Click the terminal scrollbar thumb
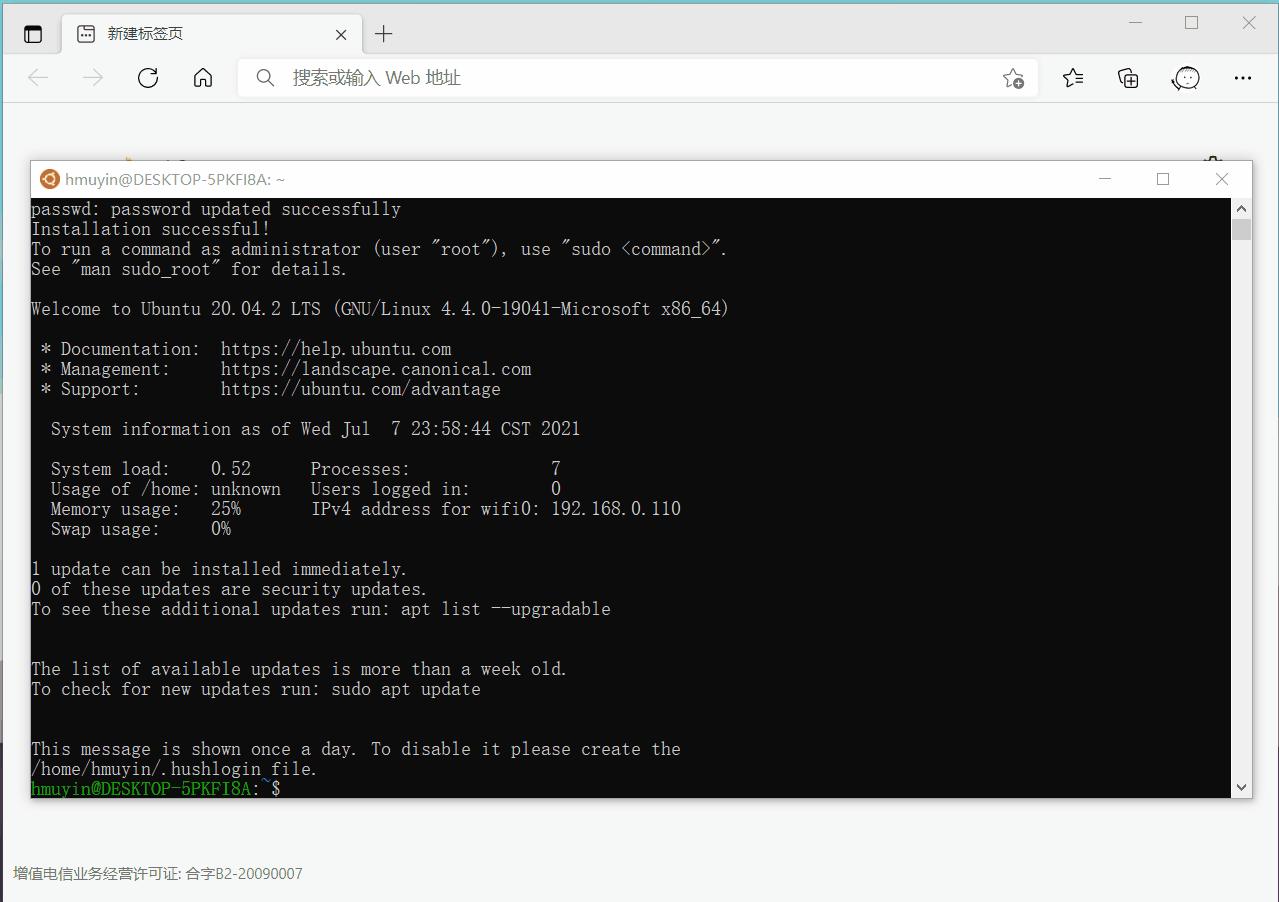The image size is (1279, 902). [x=1241, y=228]
